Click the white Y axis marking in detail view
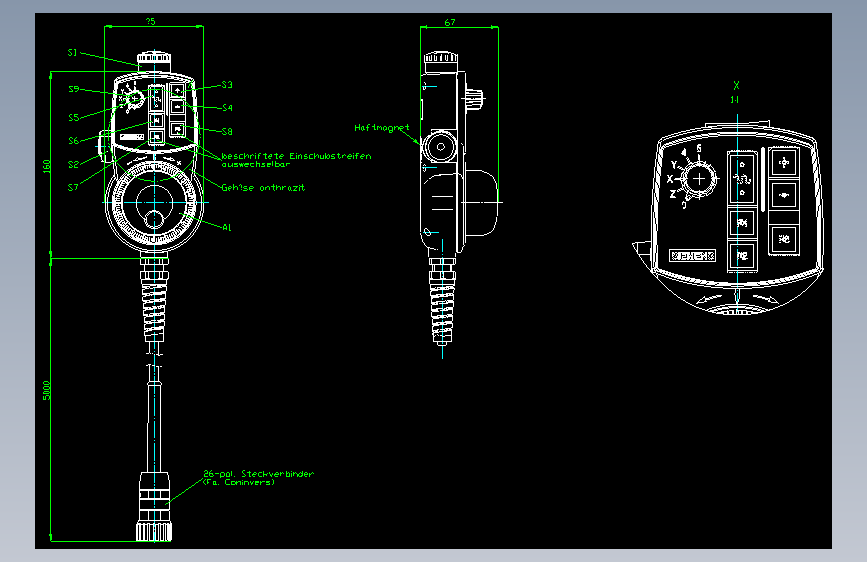The width and height of the screenshot is (867, 562). 674,165
